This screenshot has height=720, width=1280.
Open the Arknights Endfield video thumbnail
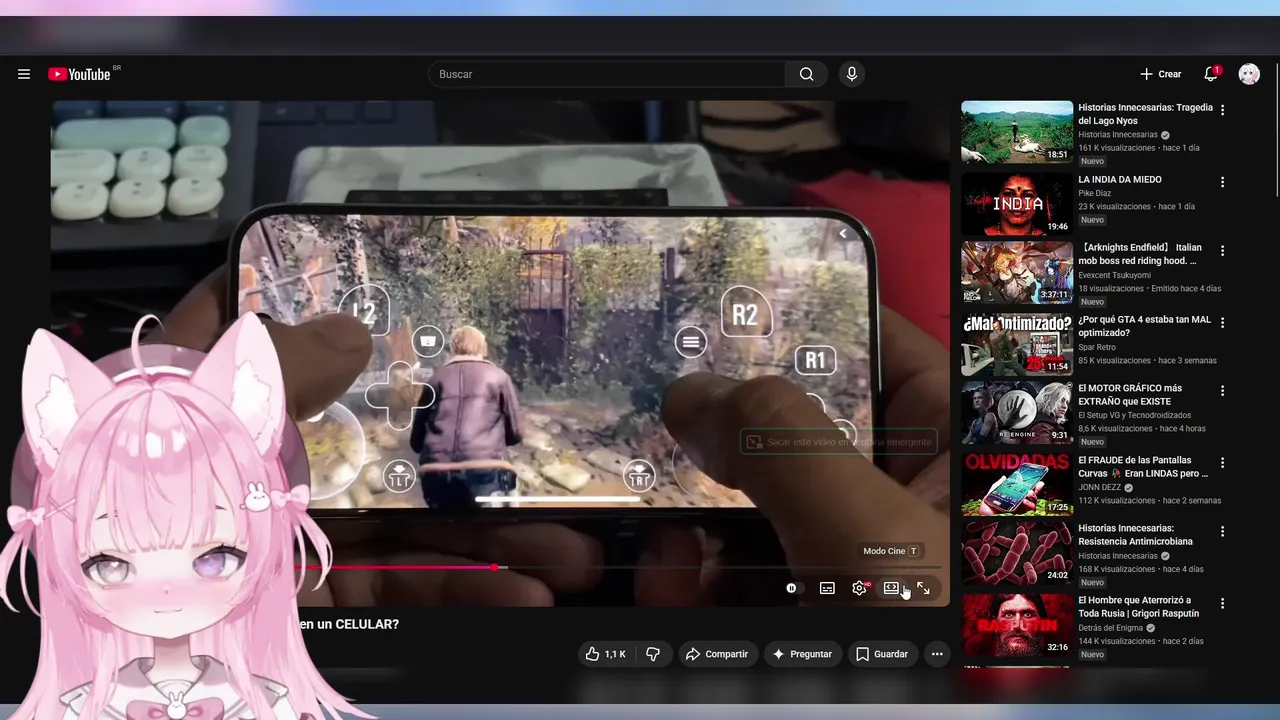tap(1017, 272)
